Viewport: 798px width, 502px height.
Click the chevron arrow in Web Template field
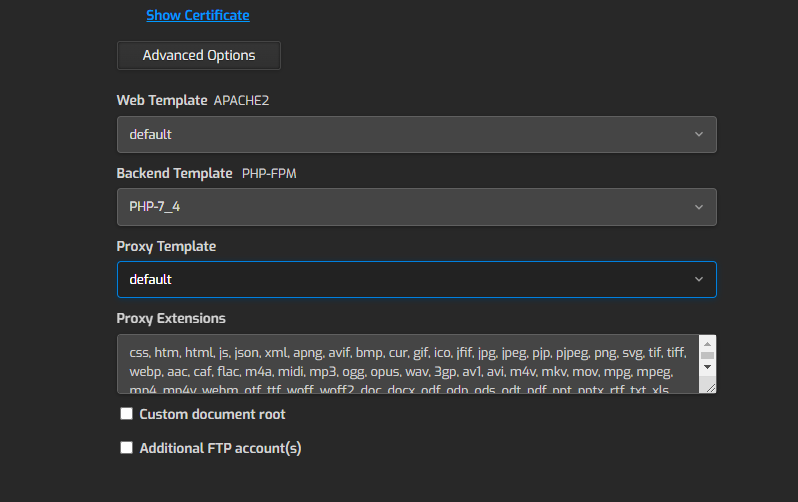[698, 134]
